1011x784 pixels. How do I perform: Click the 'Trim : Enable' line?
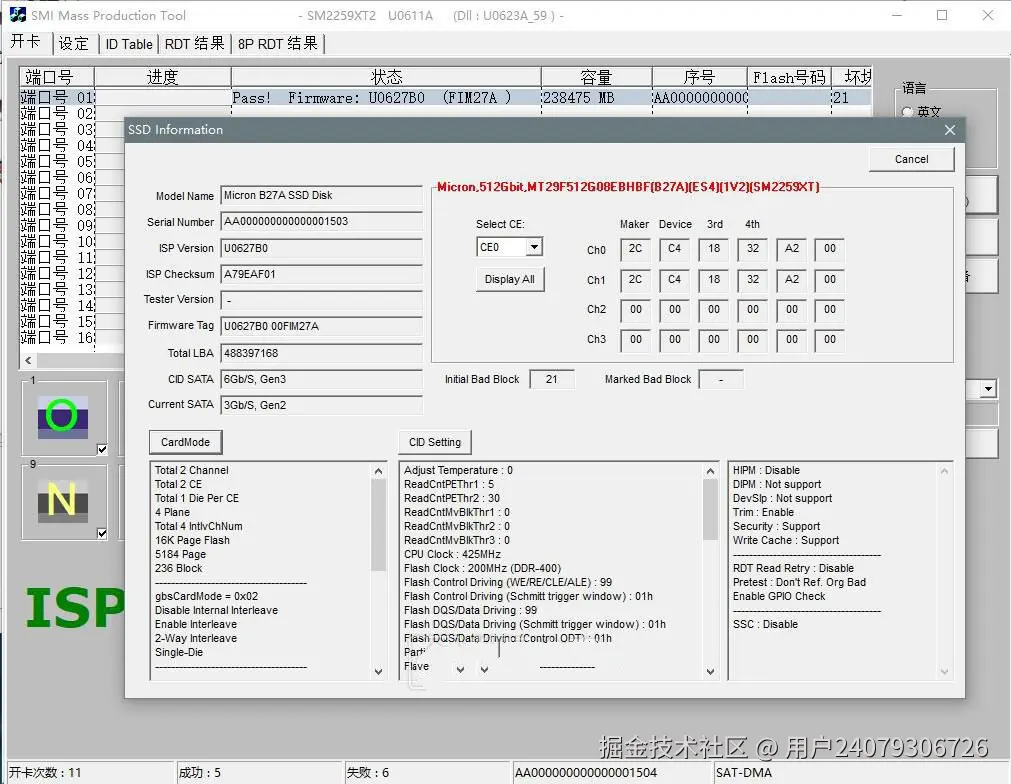pos(763,512)
